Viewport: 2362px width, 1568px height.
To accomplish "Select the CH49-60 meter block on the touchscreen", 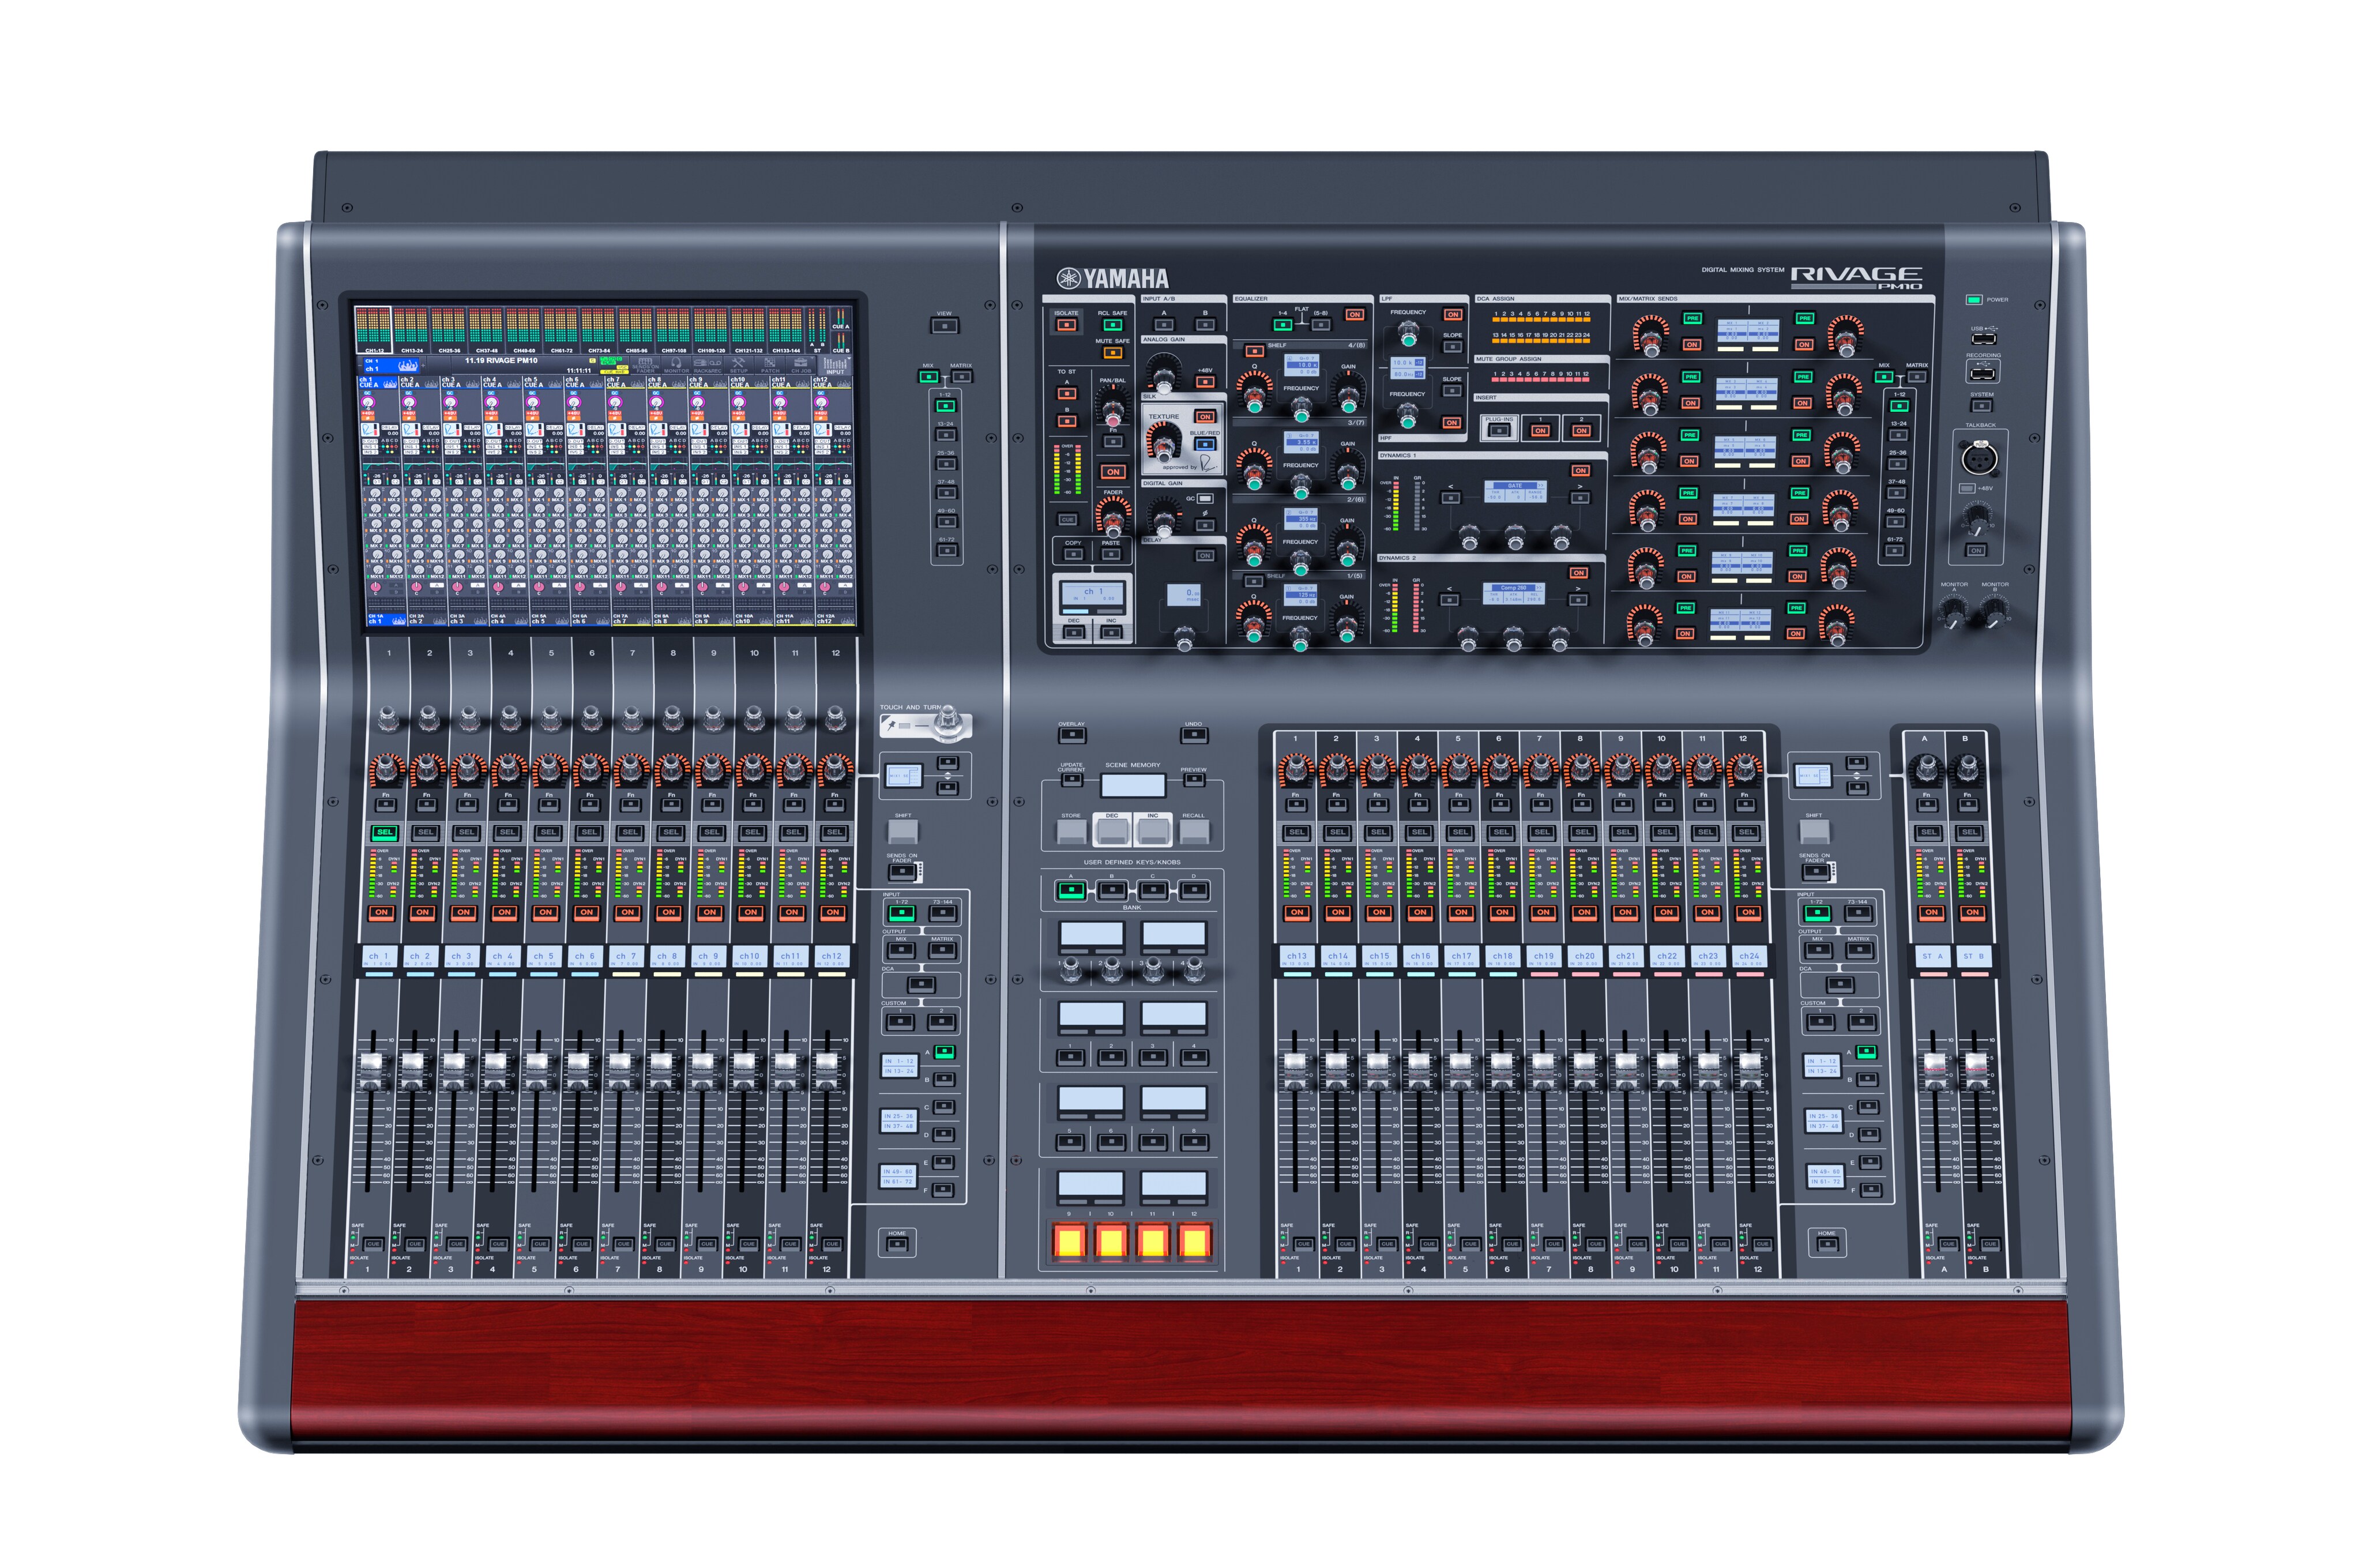I will click(524, 331).
